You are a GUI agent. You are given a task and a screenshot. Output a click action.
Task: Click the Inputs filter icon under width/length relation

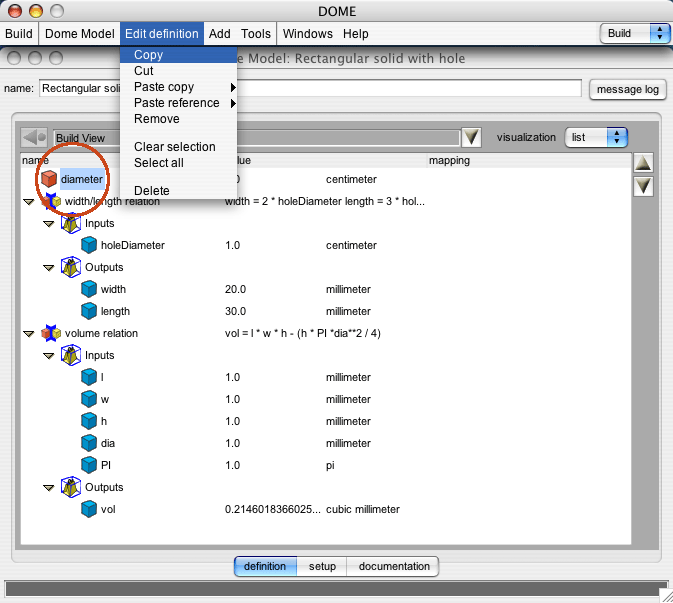[x=71, y=223]
